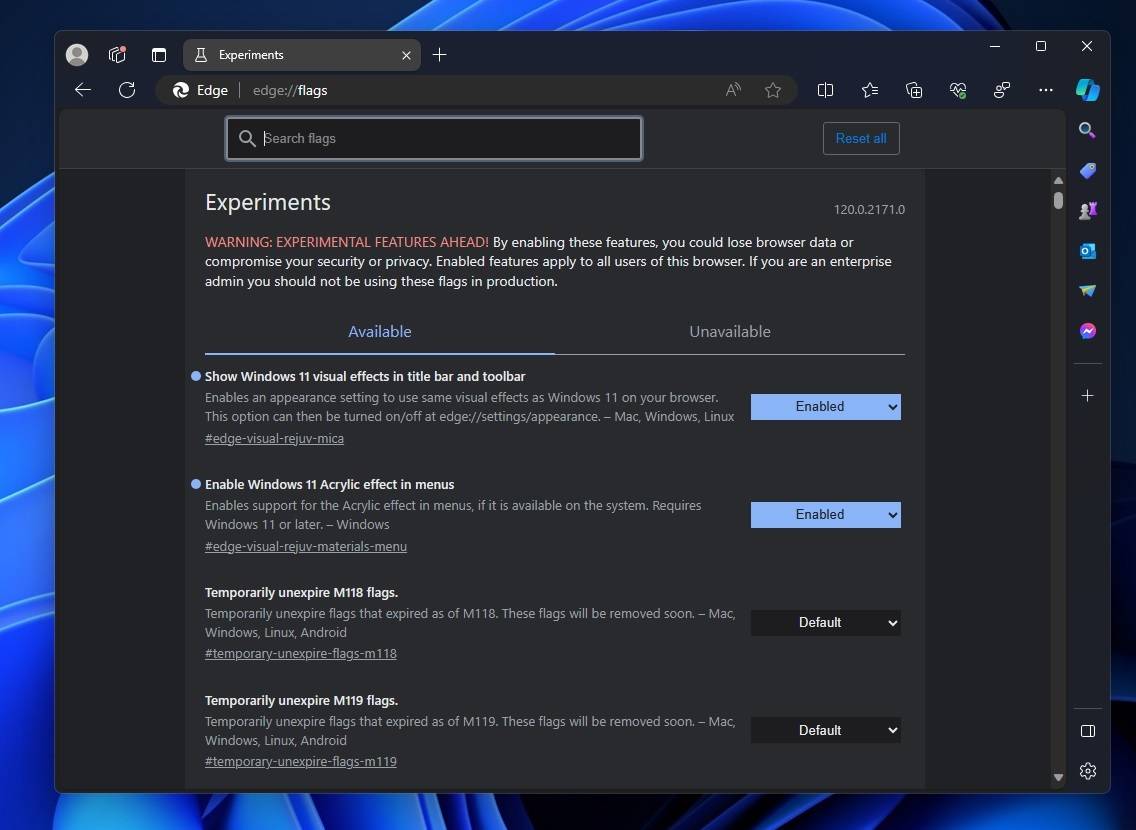
Task: Open split screen view
Action: tap(825, 90)
